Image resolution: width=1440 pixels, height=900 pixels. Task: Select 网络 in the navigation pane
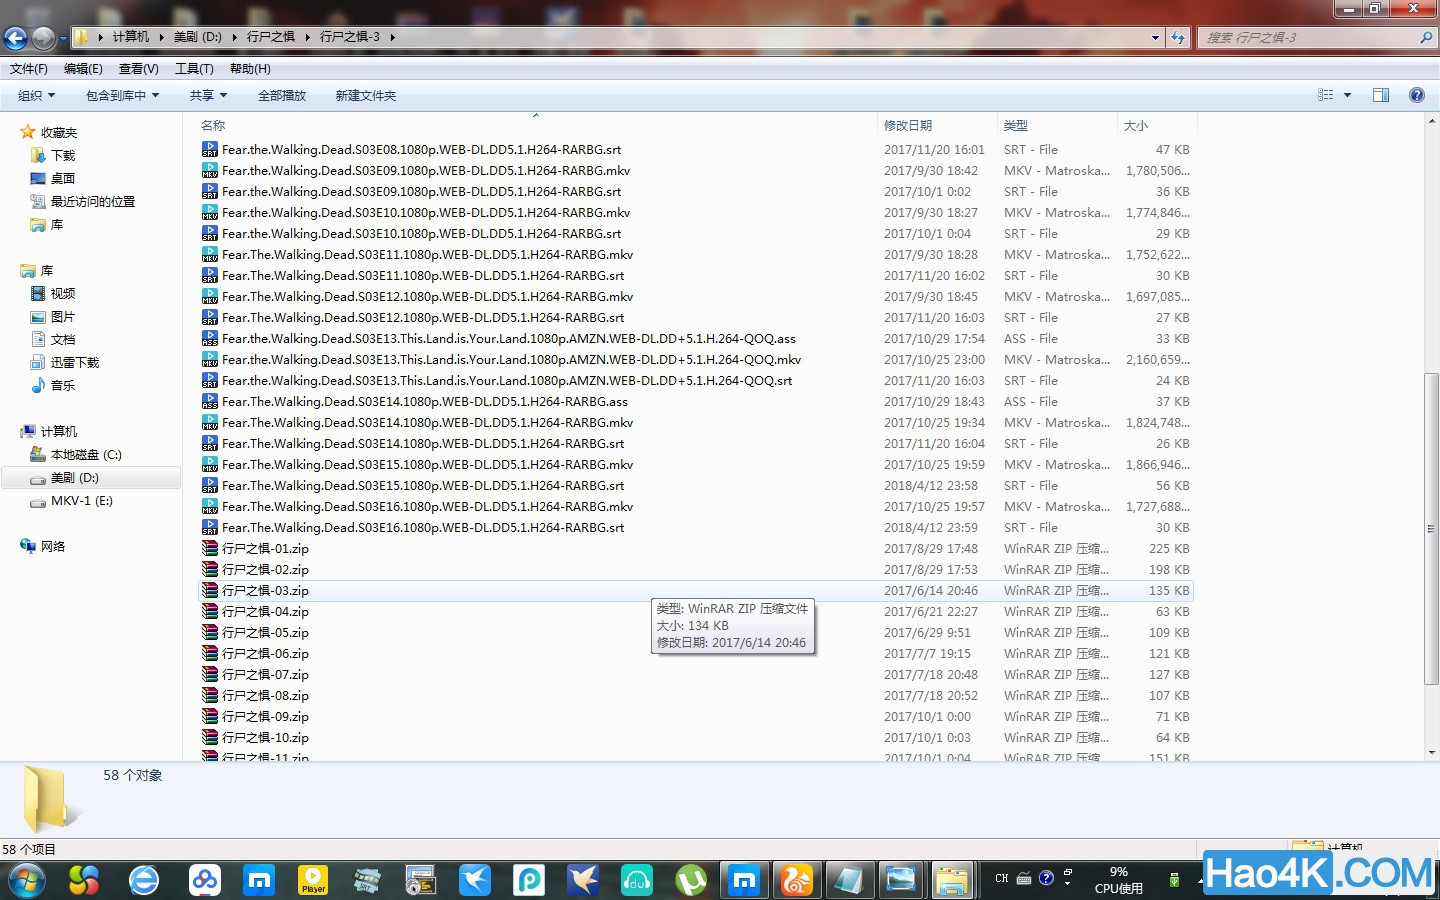pos(53,546)
